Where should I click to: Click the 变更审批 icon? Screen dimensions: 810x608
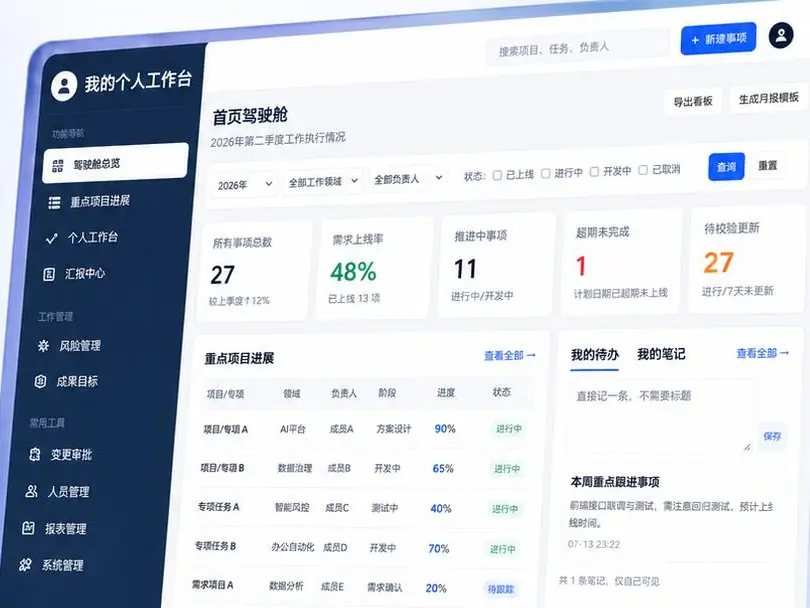[x=35, y=455]
